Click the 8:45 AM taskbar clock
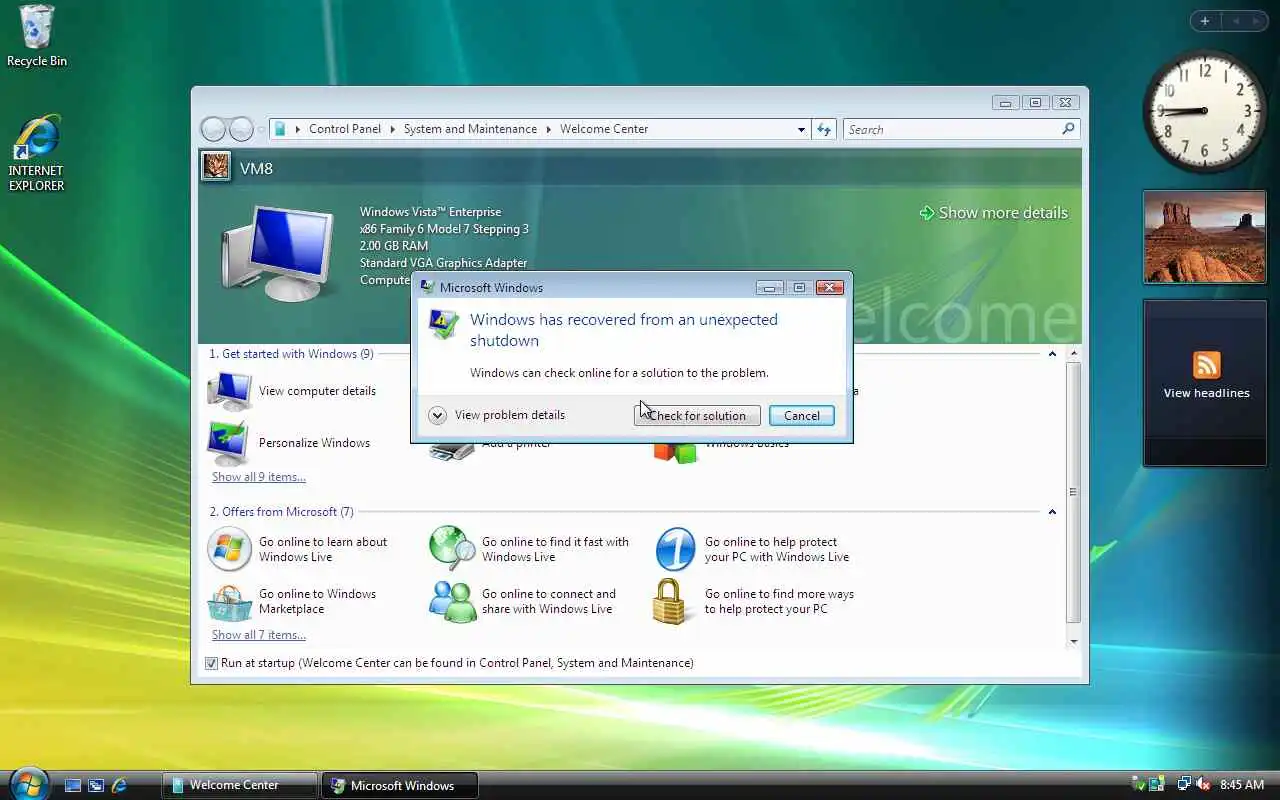 pos(1242,785)
